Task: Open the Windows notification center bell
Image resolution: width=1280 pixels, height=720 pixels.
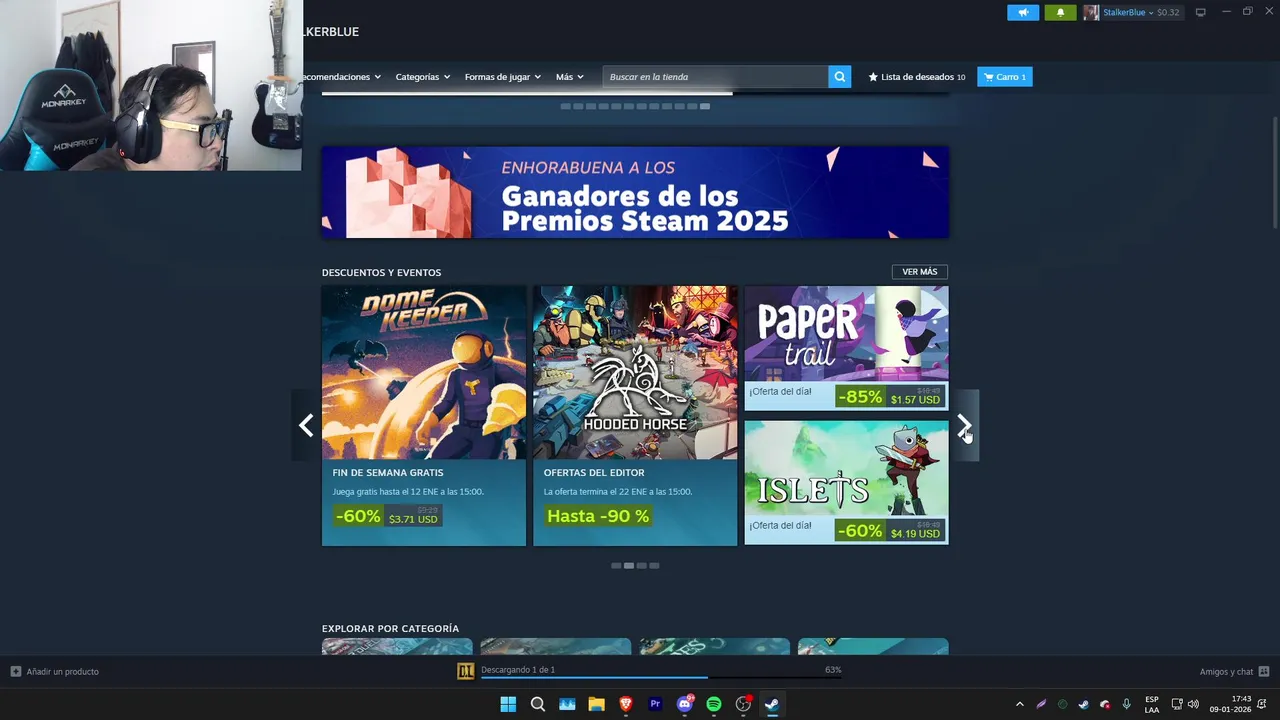Action: pyautogui.click(x=1262, y=704)
